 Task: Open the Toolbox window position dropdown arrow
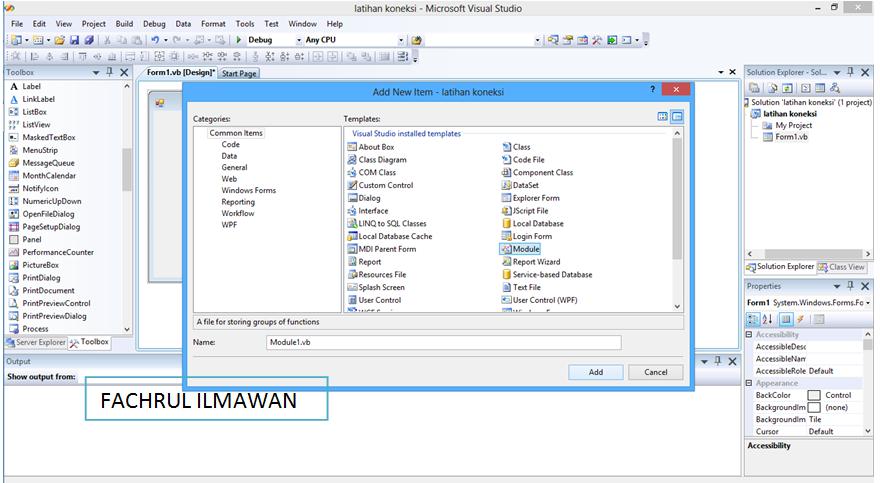96,72
